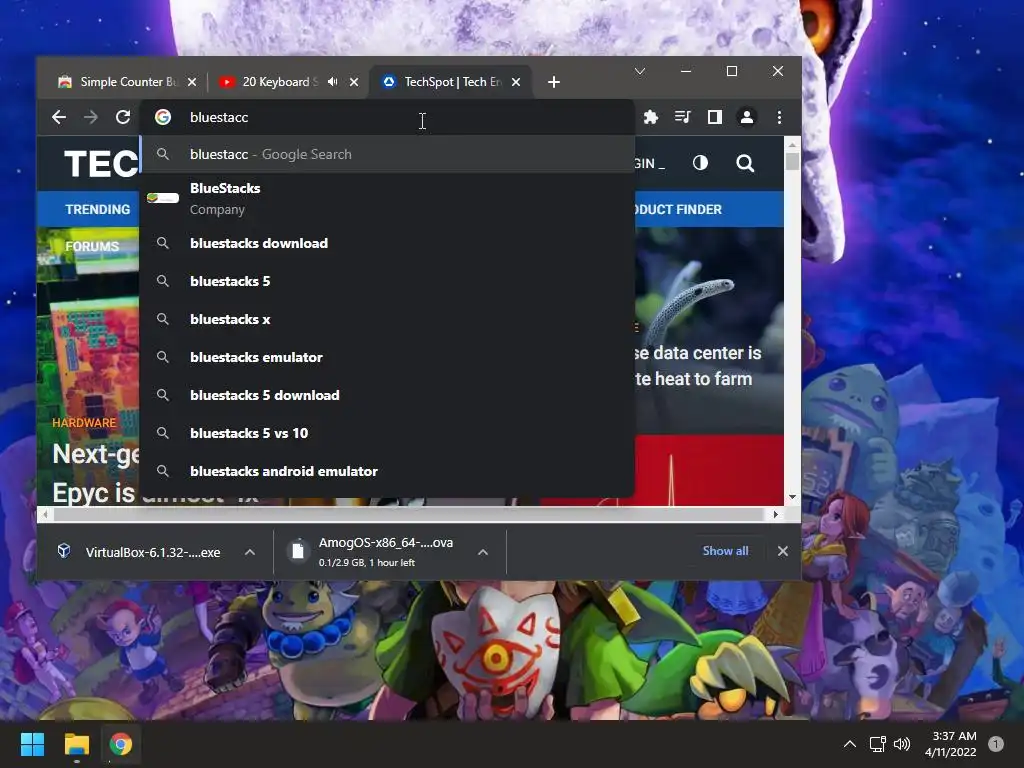Open the tab search chevron dropdown
The width and height of the screenshot is (1024, 768).
pyautogui.click(x=640, y=71)
